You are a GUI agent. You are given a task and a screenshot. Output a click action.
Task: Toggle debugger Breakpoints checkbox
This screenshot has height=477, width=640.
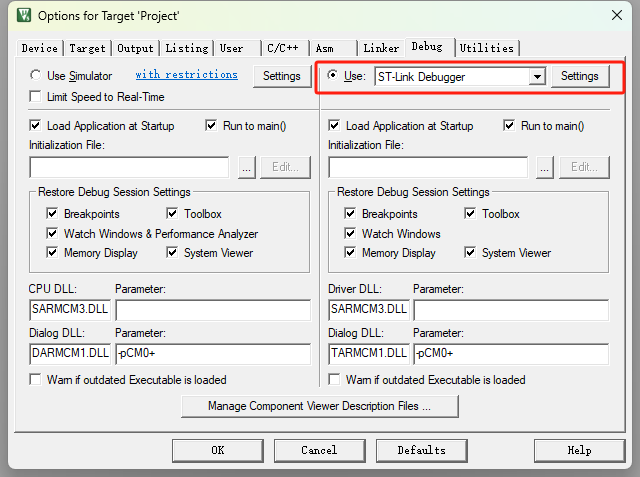[350, 213]
